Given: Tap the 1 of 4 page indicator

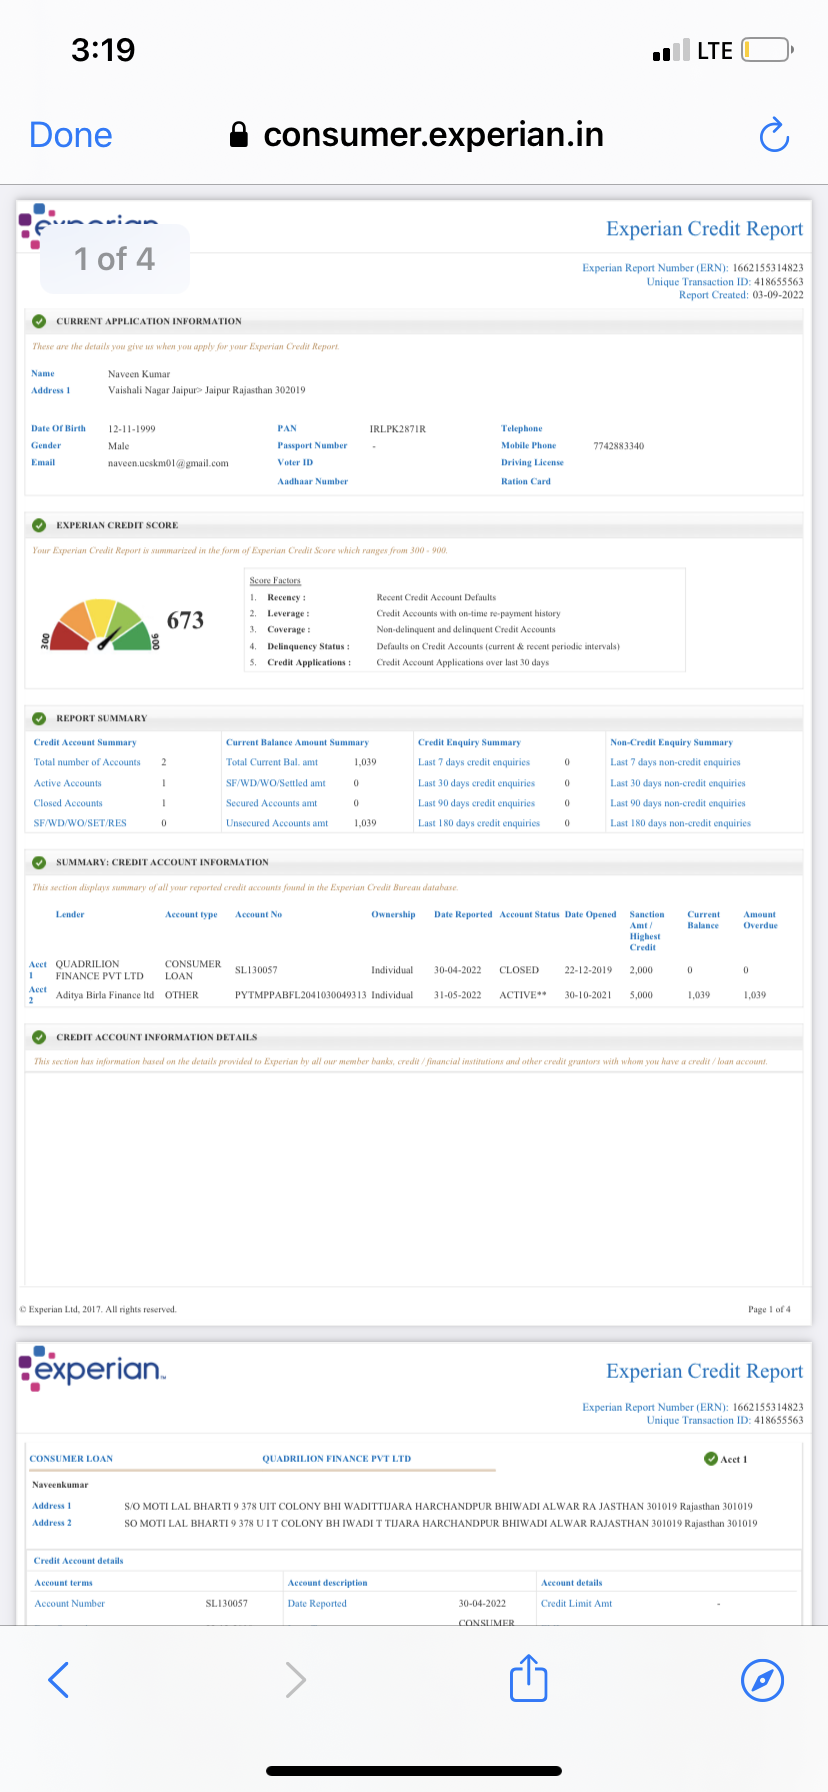Looking at the screenshot, I should (114, 259).
